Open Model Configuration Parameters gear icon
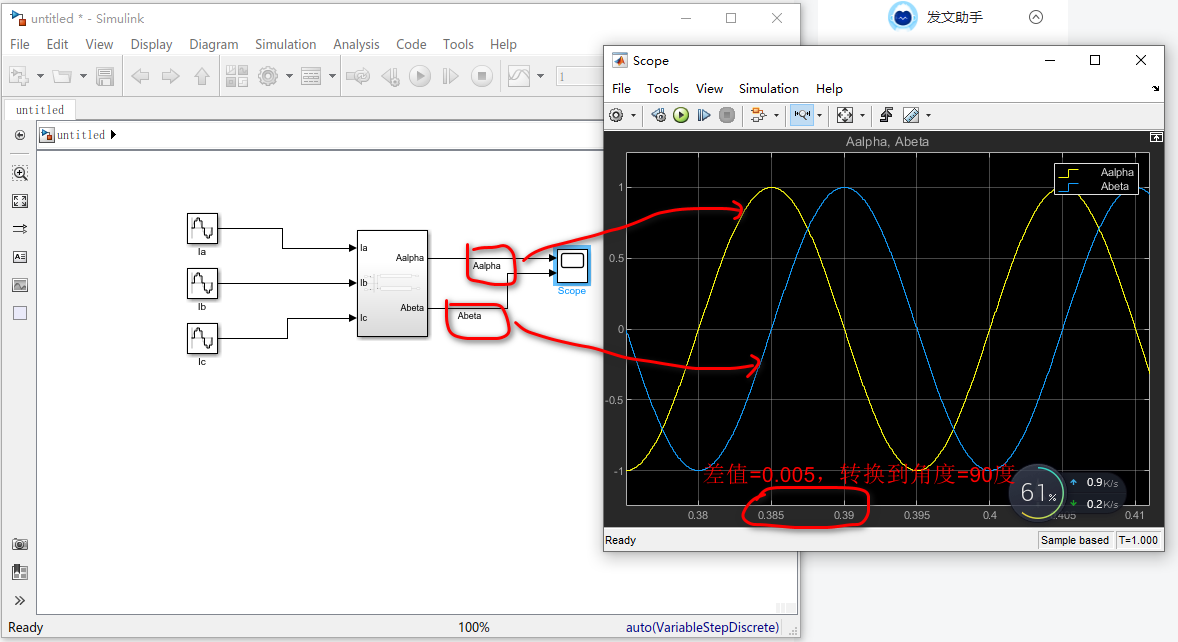The width and height of the screenshot is (1178, 642). click(267, 75)
